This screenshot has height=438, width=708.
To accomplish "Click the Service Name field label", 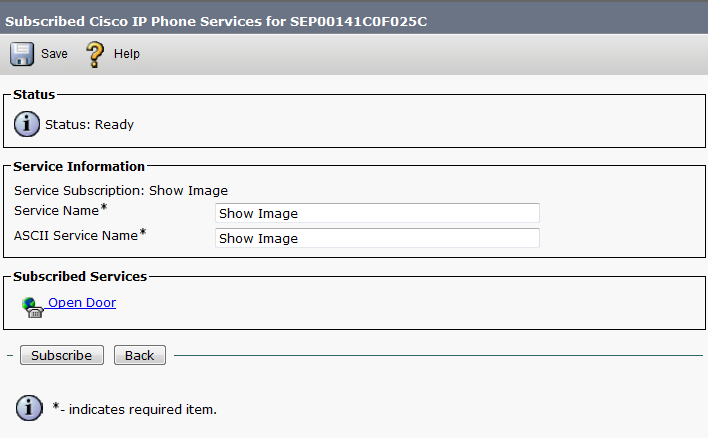I will [x=57, y=212].
